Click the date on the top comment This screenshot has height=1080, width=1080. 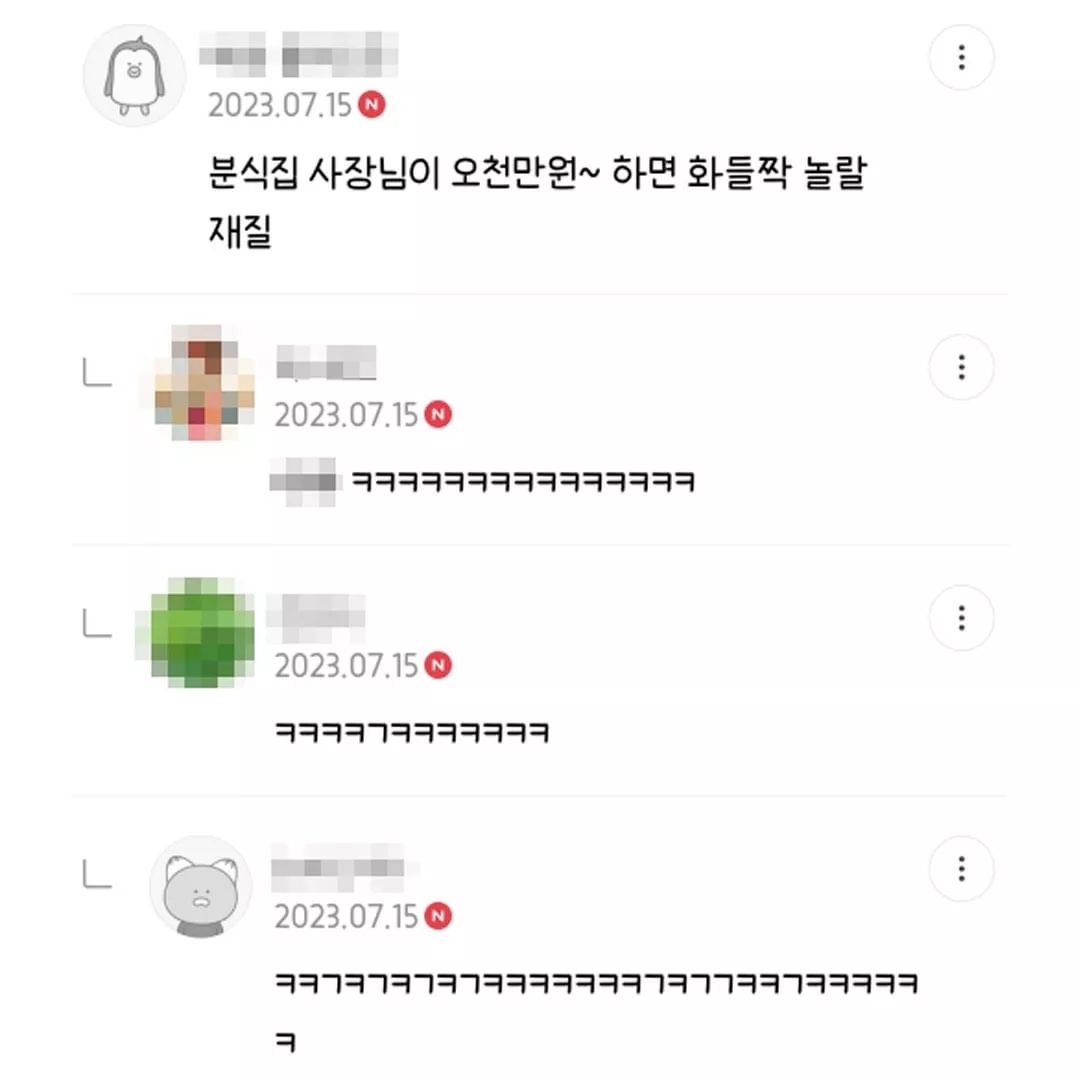click(x=280, y=105)
